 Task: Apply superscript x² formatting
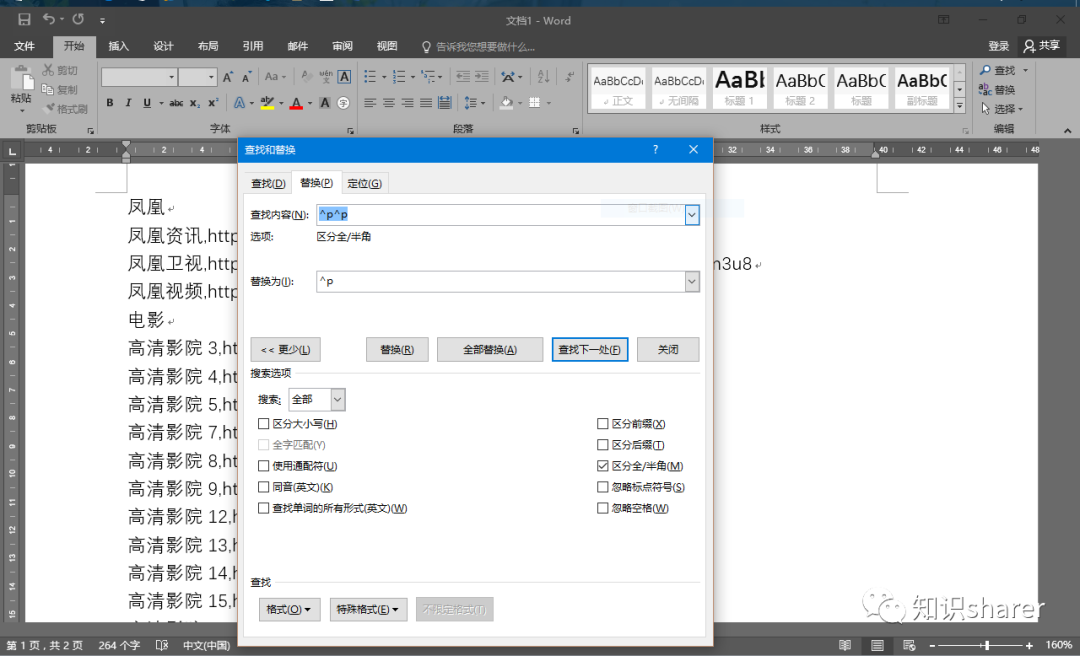point(213,103)
